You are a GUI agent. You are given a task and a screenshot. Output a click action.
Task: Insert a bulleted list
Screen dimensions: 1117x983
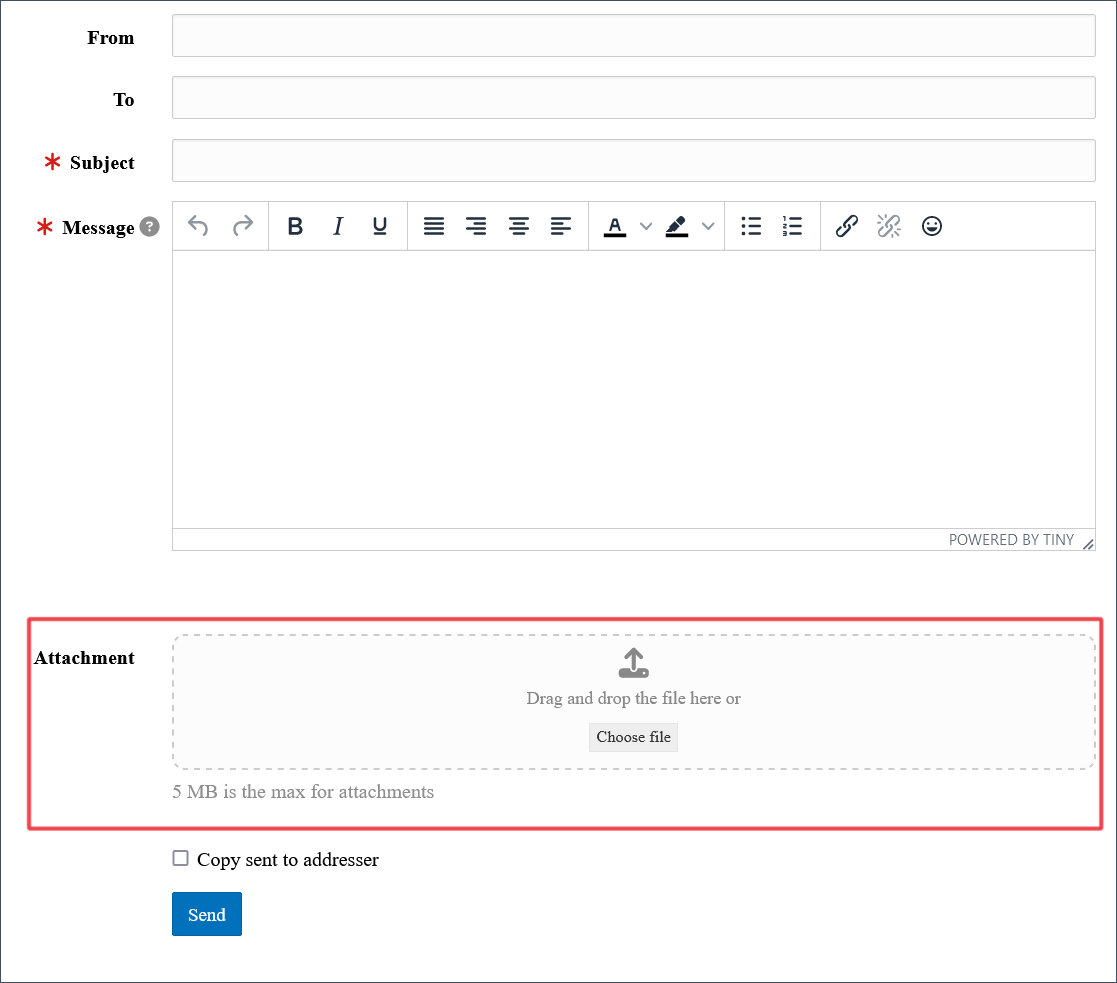[751, 227]
